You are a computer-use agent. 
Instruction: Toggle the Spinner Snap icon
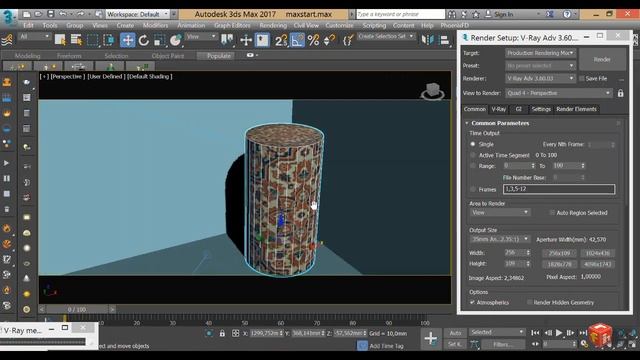coord(329,40)
